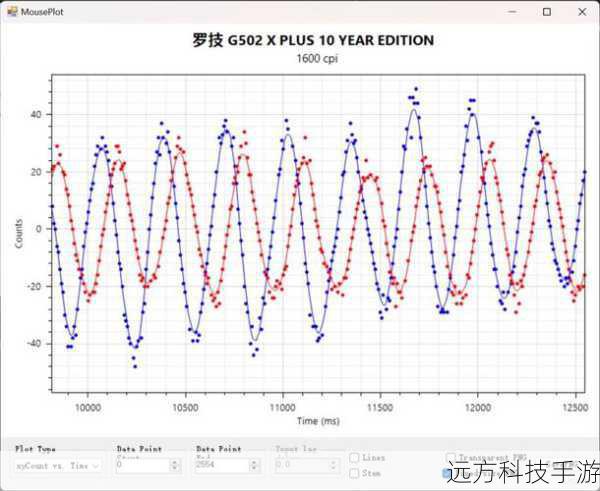Image resolution: width=600 pixels, height=491 pixels.
Task: Enable the Lines checkbox
Action: pos(354,458)
